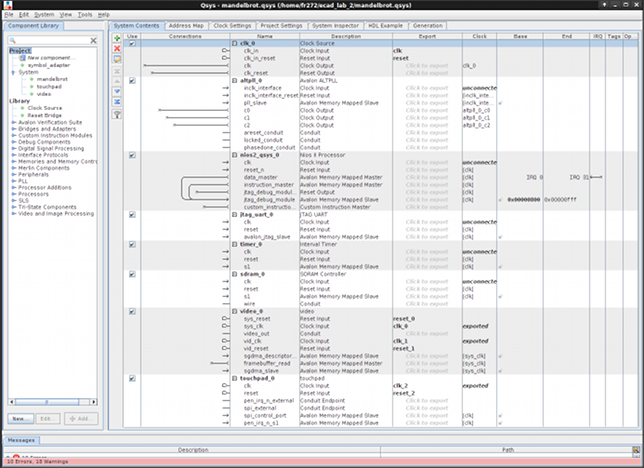Toggle the Use checkbox for video_0
The image size is (644, 468).
pos(132,311)
